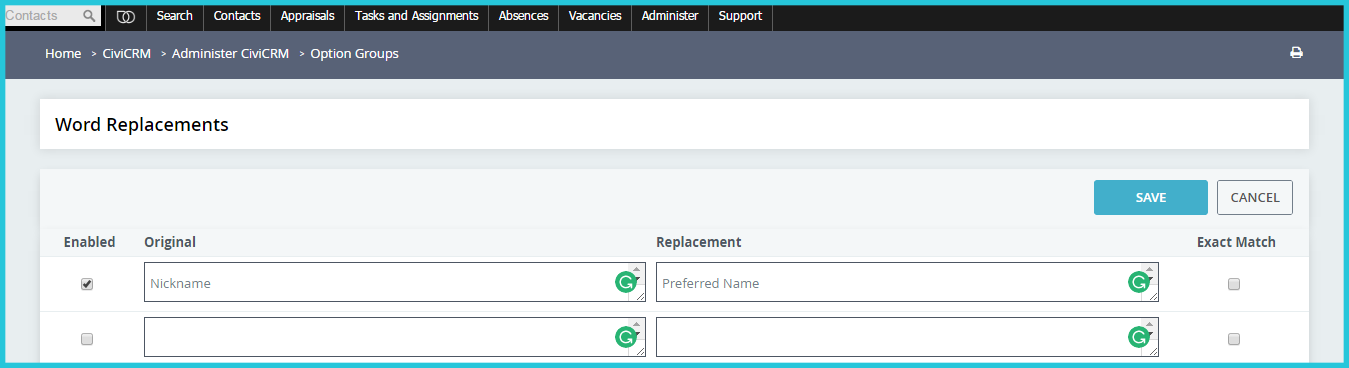Click Grammarly icon in Preferred Name field
The width and height of the screenshot is (1349, 368).
pos(1138,283)
